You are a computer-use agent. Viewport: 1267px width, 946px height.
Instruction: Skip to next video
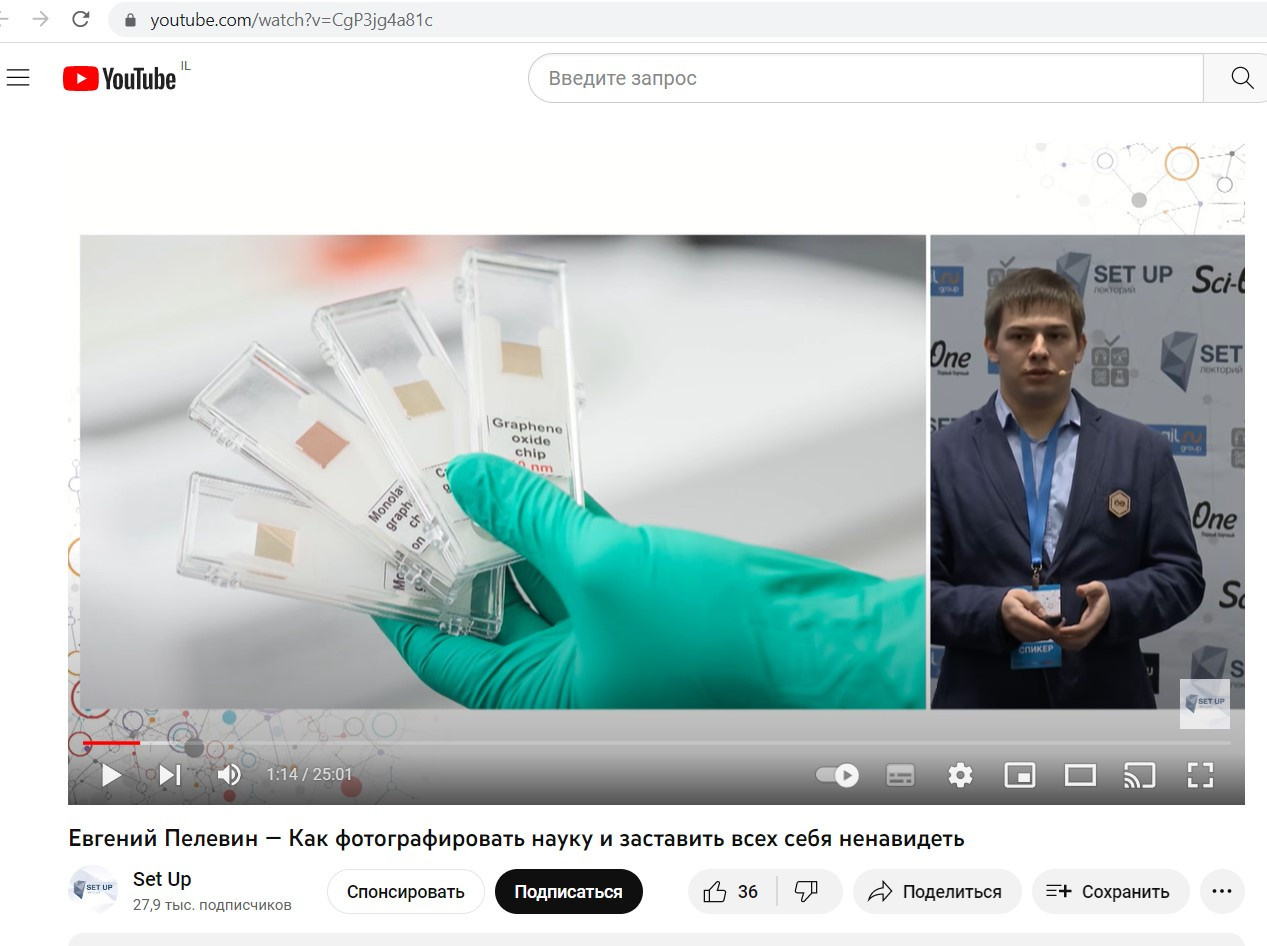click(170, 775)
